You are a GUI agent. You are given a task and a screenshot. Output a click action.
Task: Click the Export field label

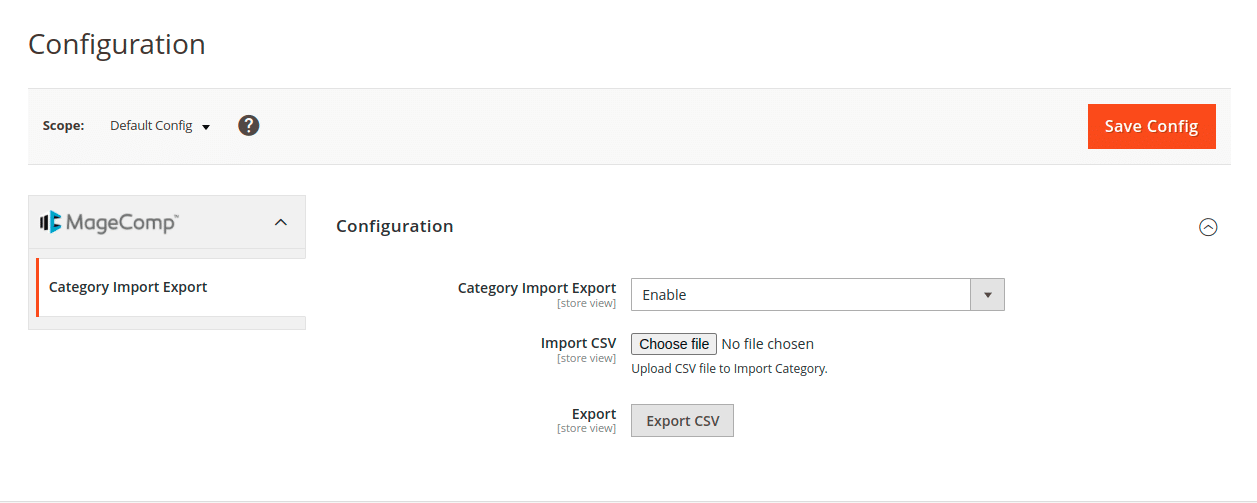tap(594, 414)
